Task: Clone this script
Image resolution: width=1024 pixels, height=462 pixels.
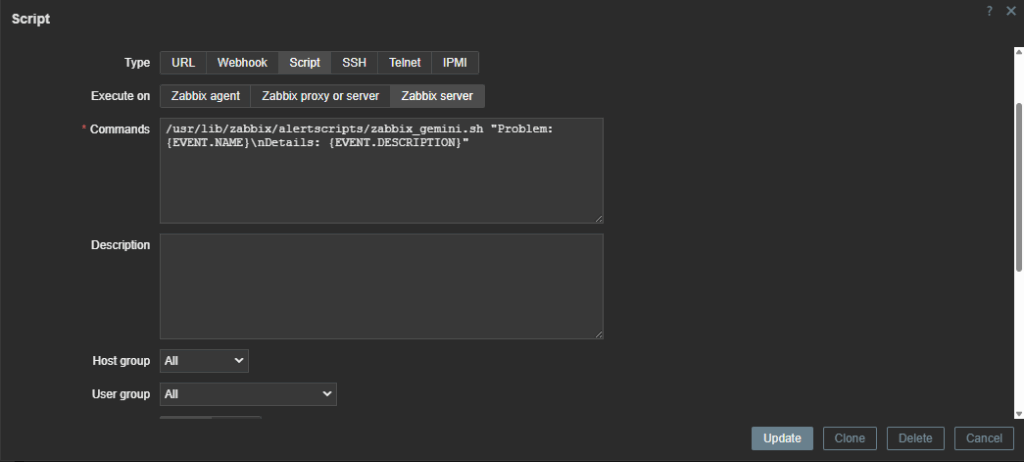Action: pos(849,438)
